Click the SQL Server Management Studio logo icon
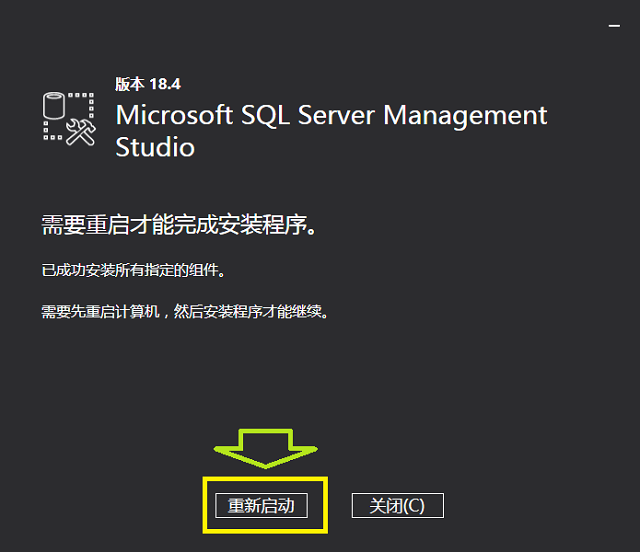The width and height of the screenshot is (640, 552). (69, 119)
